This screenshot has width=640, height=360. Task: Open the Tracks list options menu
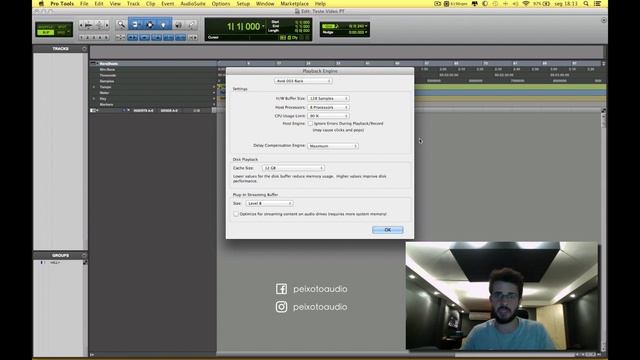[84, 49]
